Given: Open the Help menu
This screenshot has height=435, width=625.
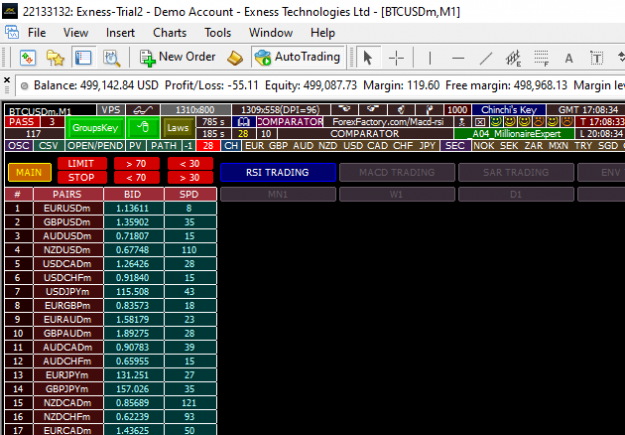Looking at the screenshot, I should (x=322, y=33).
